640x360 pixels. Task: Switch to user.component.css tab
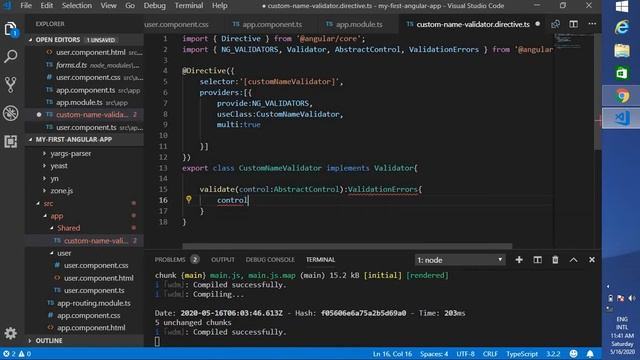coord(176,24)
